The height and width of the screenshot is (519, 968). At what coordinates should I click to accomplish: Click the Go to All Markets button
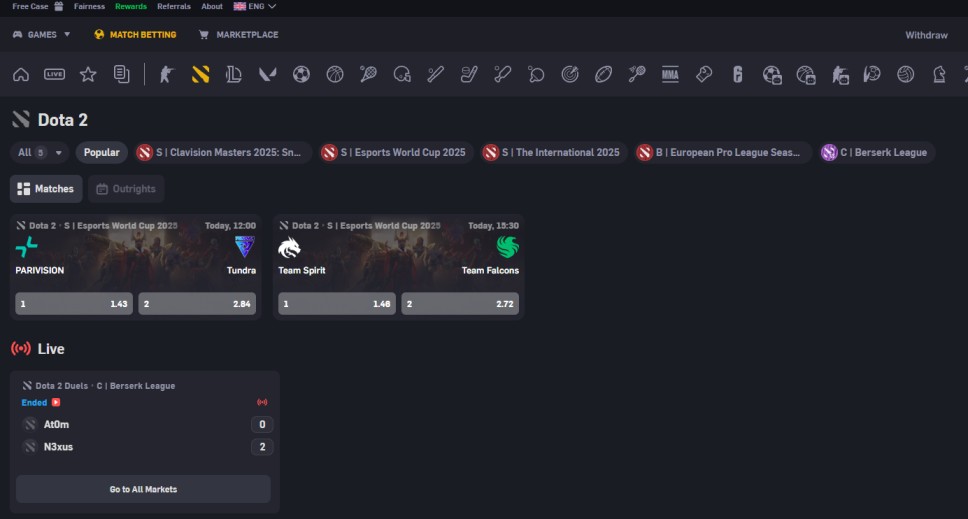point(143,489)
